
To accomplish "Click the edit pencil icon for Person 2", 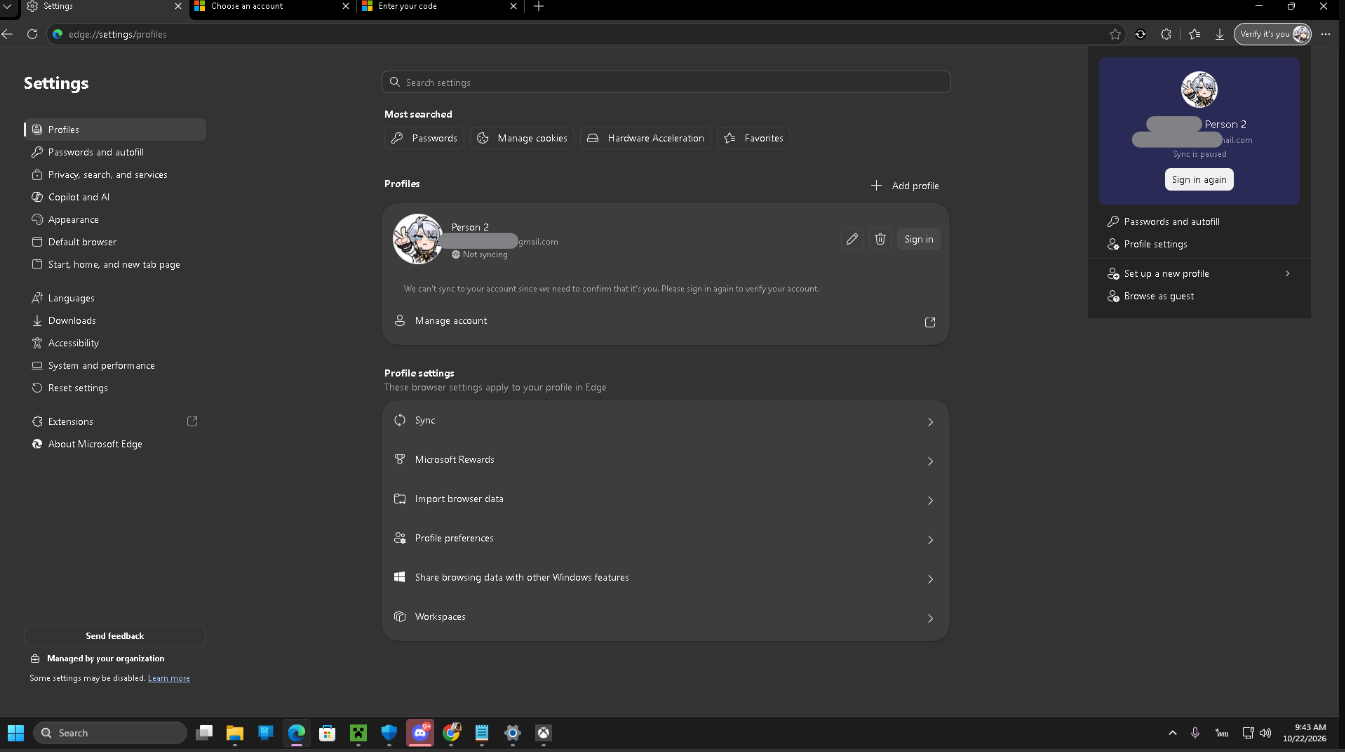I will tap(852, 239).
